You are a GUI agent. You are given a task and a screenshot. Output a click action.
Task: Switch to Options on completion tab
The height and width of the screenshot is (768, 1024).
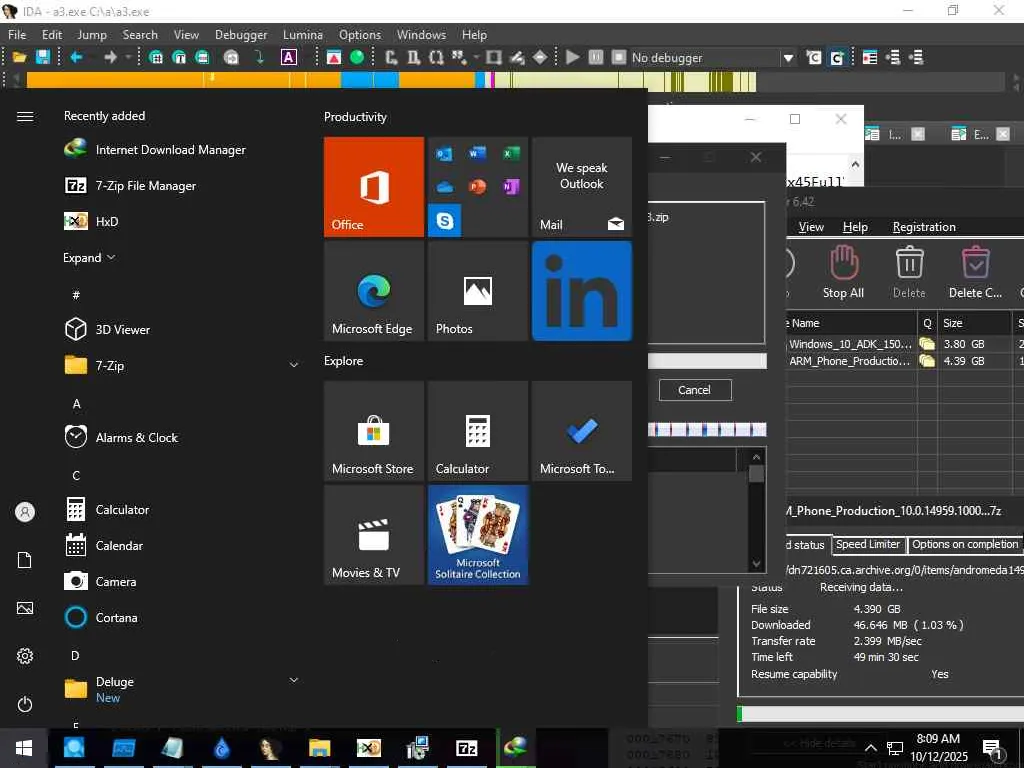tap(964, 544)
